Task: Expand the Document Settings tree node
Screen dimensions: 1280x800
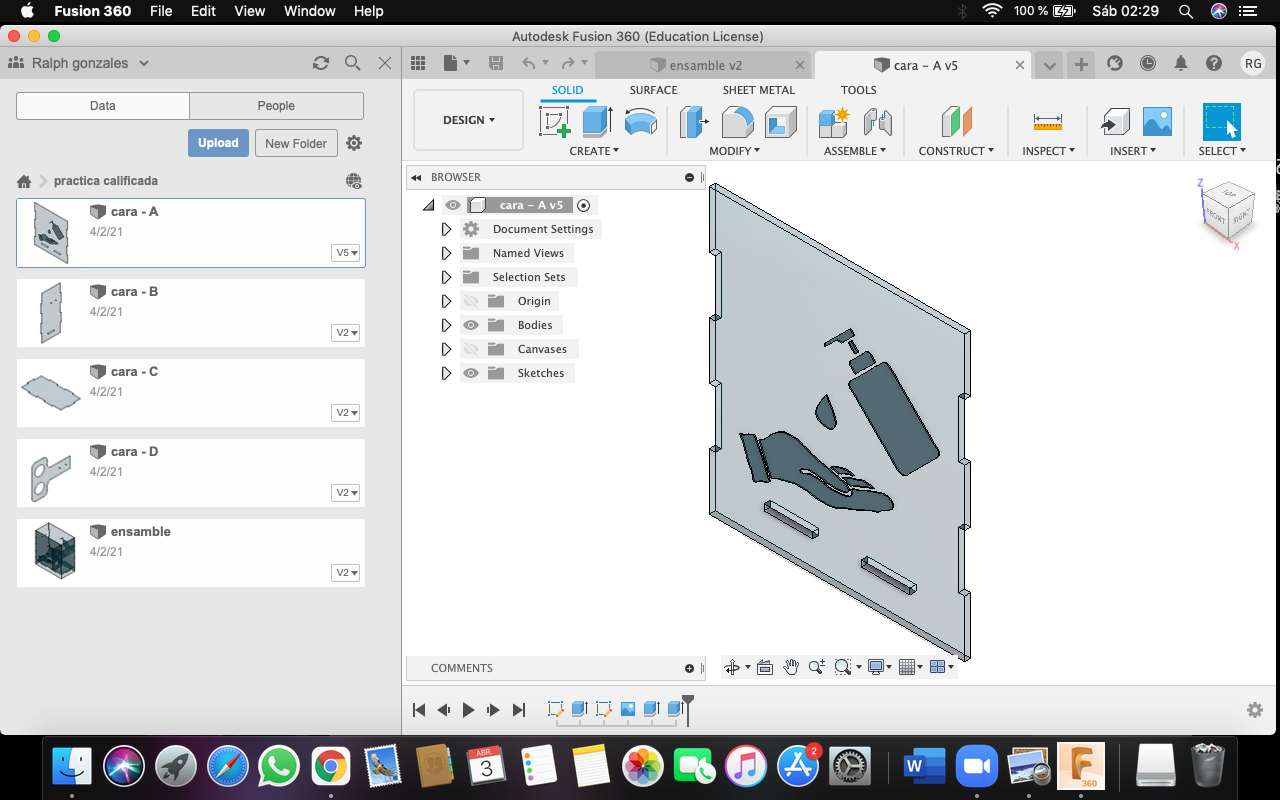Action: pyautogui.click(x=446, y=229)
